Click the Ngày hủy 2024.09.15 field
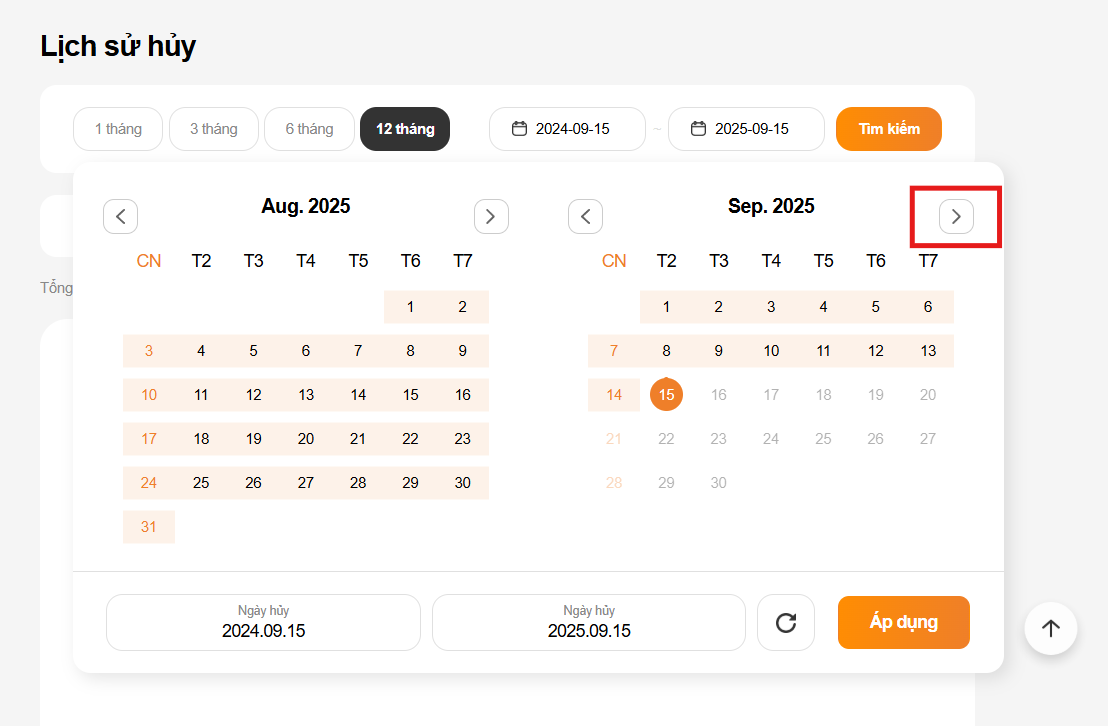Image resolution: width=1108 pixels, height=726 pixels. coord(263,622)
